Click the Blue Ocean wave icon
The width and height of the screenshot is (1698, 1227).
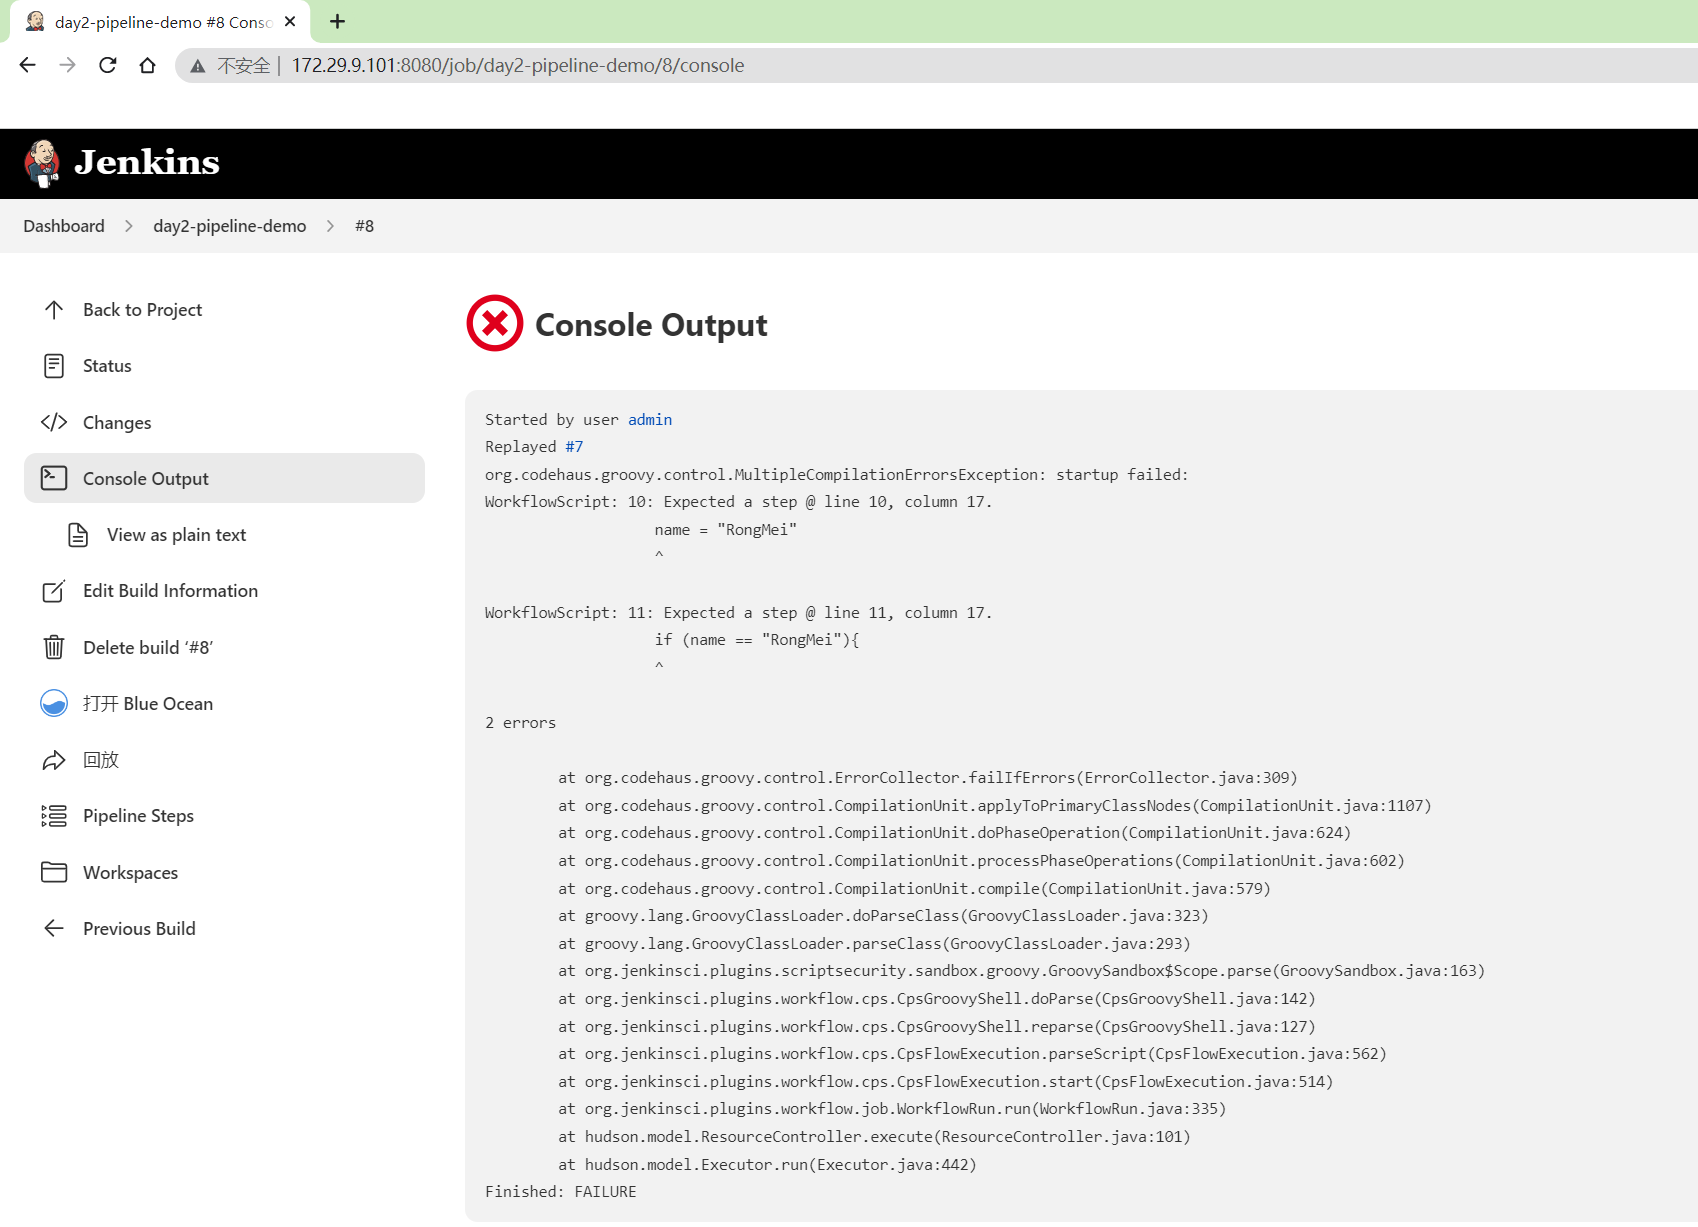click(x=54, y=703)
